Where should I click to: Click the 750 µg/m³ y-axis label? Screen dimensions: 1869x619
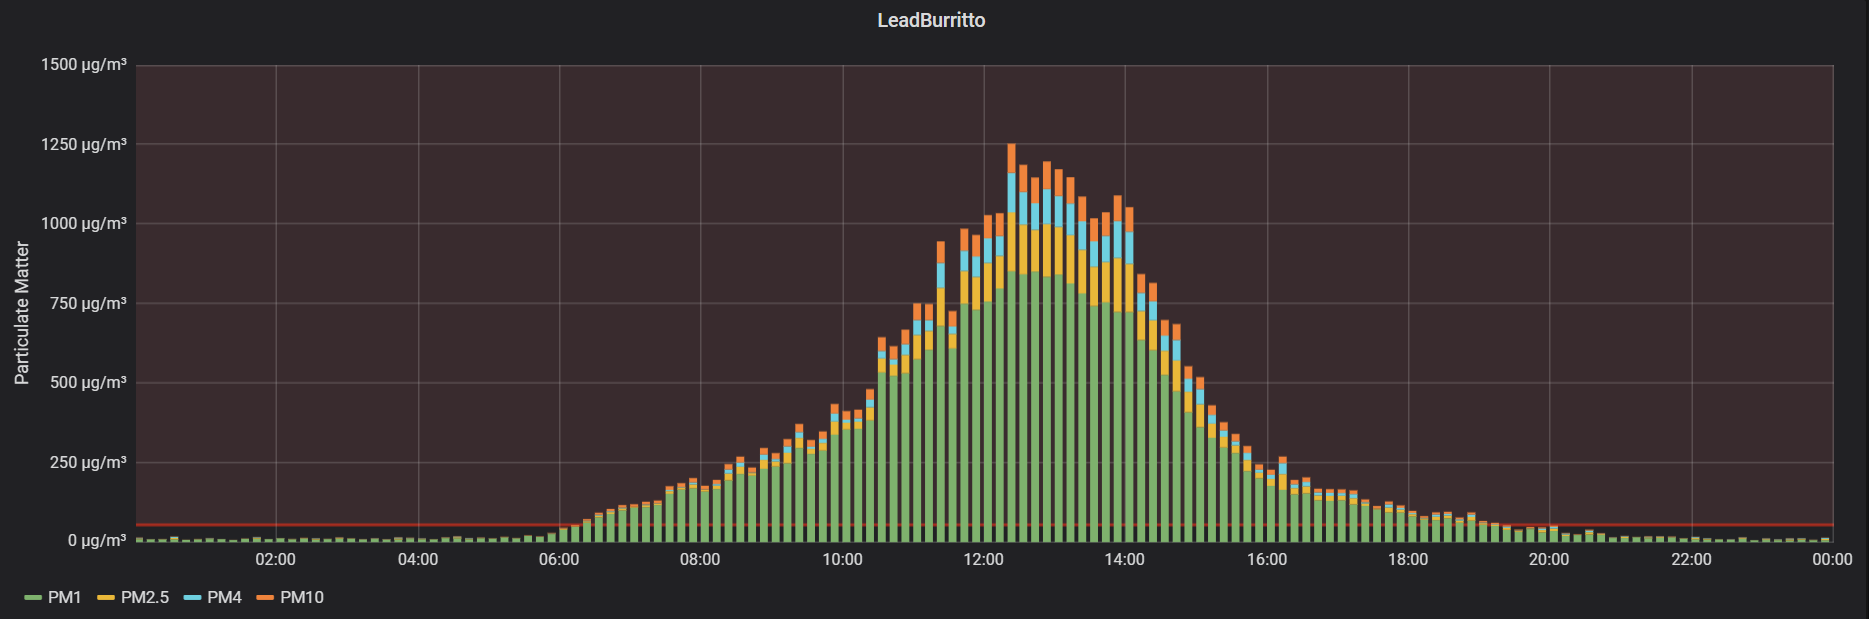pyautogui.click(x=88, y=303)
